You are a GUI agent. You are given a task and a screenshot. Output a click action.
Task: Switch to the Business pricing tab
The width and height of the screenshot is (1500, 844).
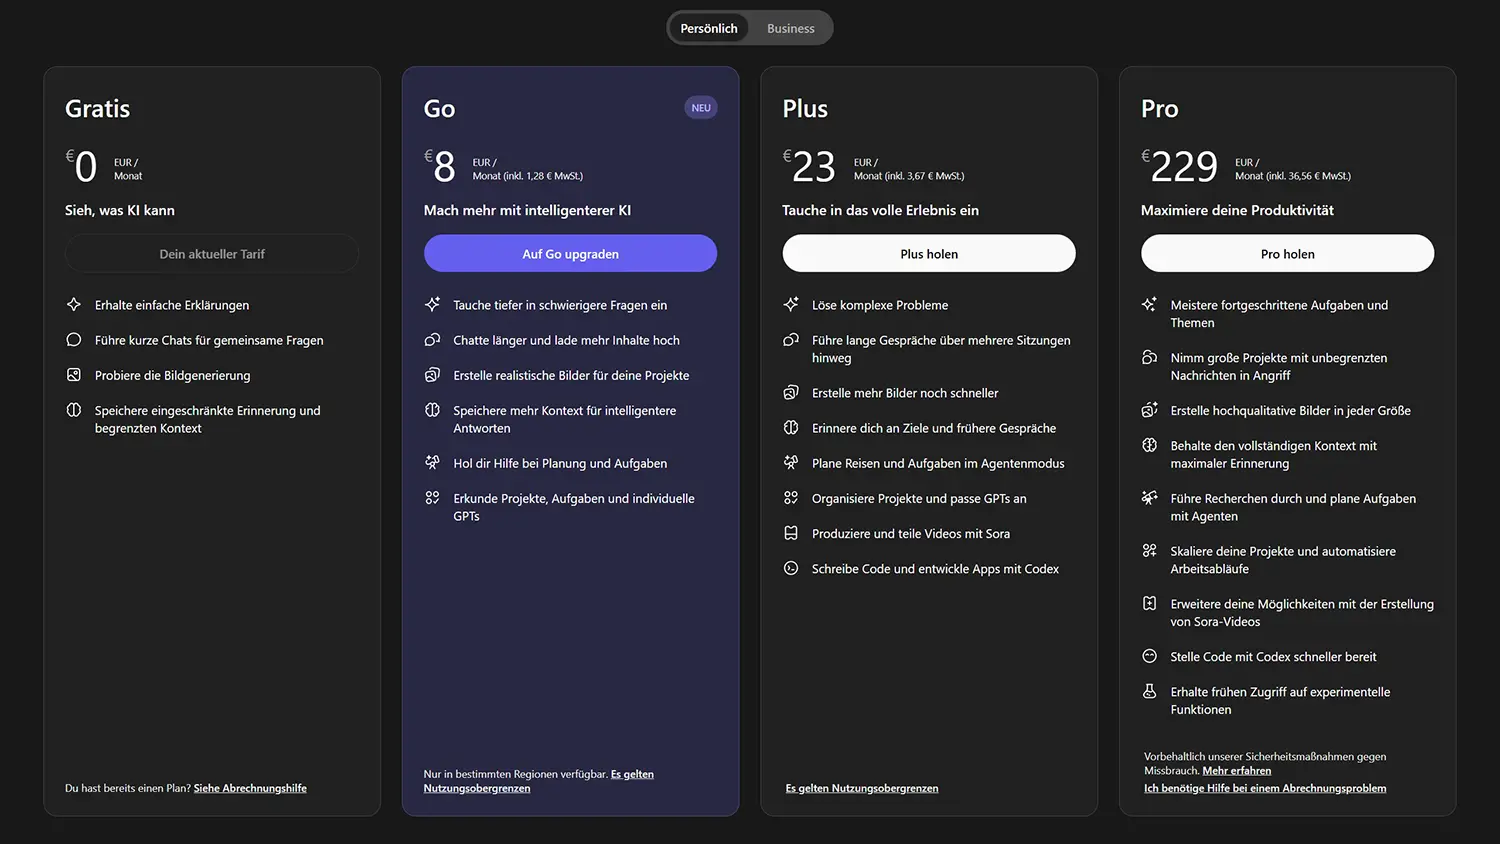[790, 28]
